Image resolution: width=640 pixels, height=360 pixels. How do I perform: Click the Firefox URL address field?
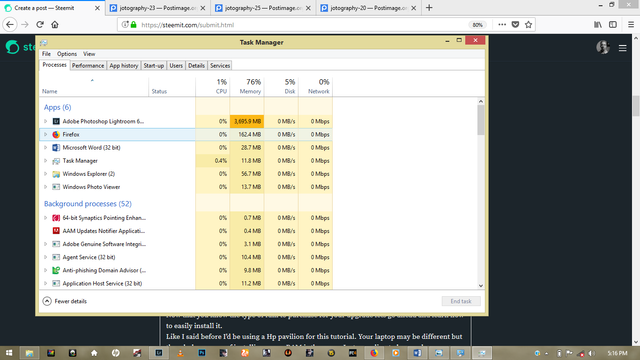tap(302, 25)
